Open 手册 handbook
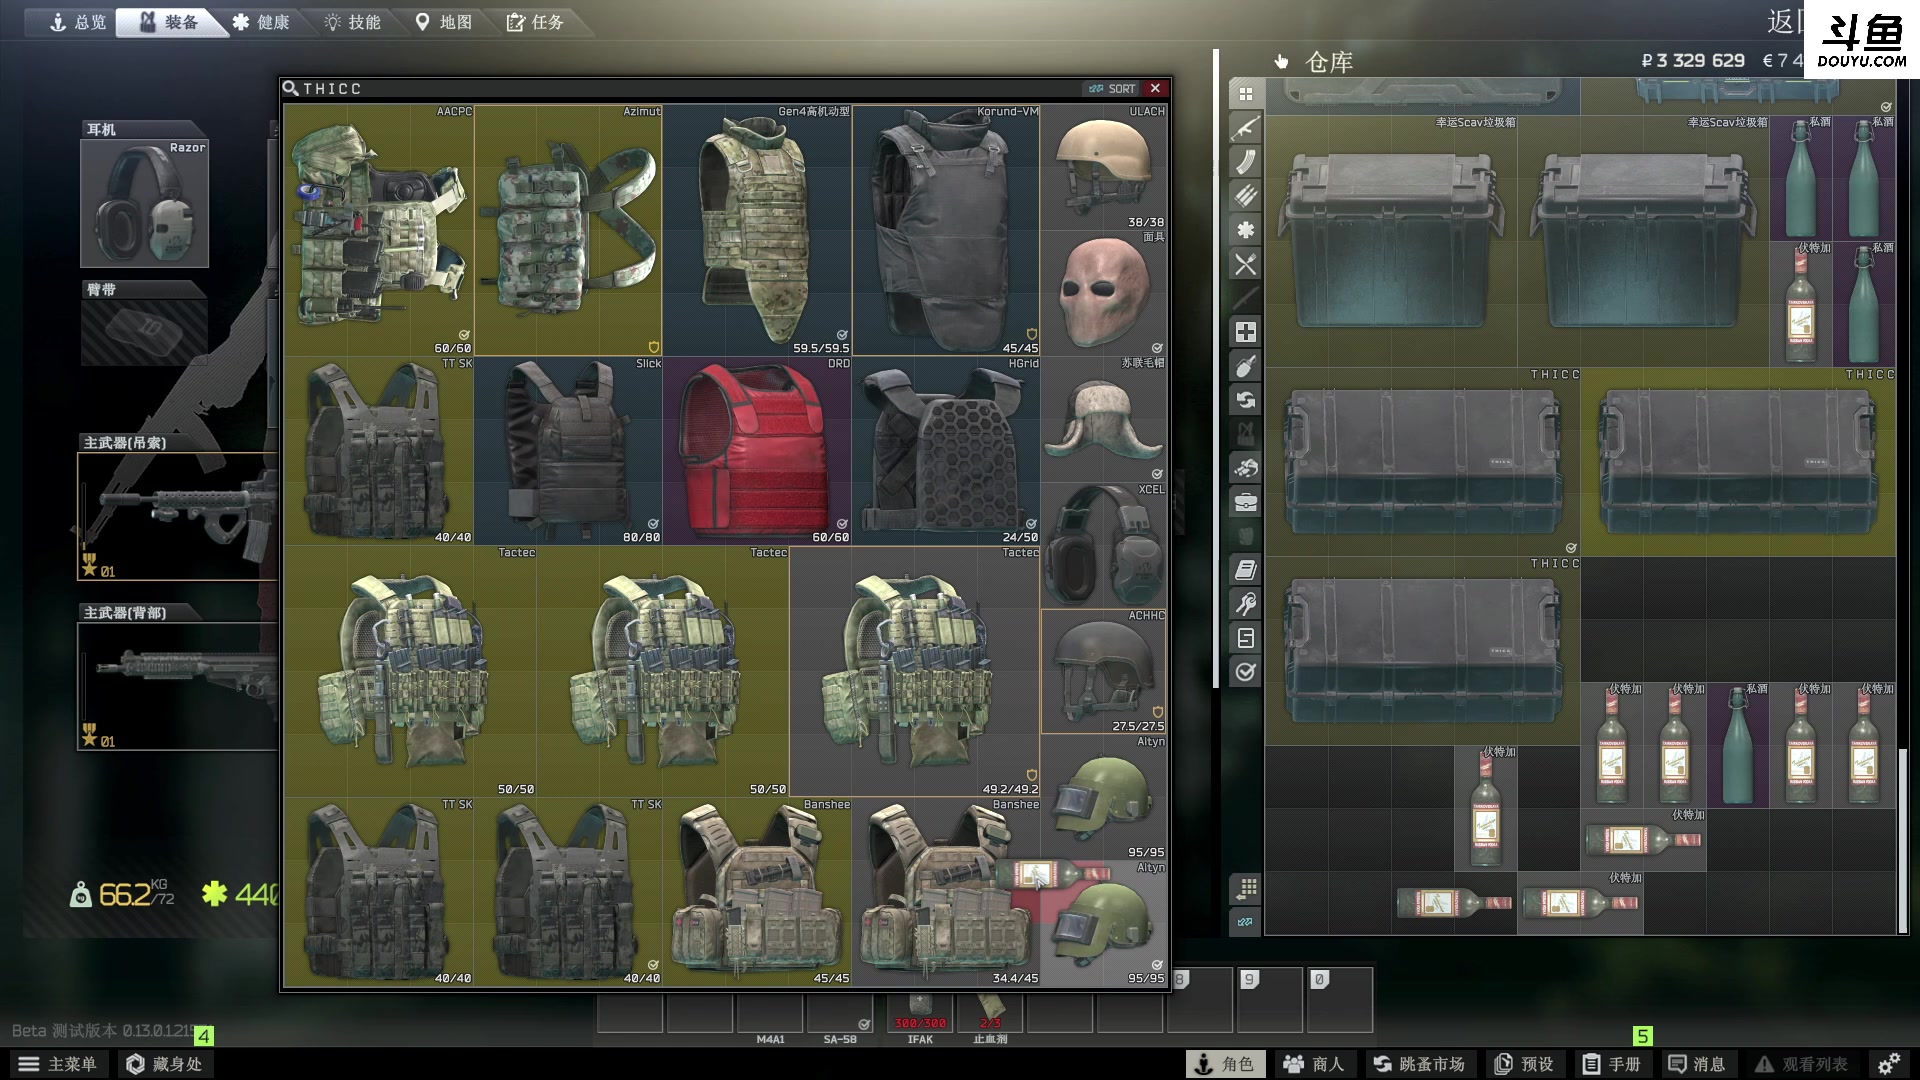Screen dimensions: 1920x1080 pyautogui.click(x=1612, y=1064)
